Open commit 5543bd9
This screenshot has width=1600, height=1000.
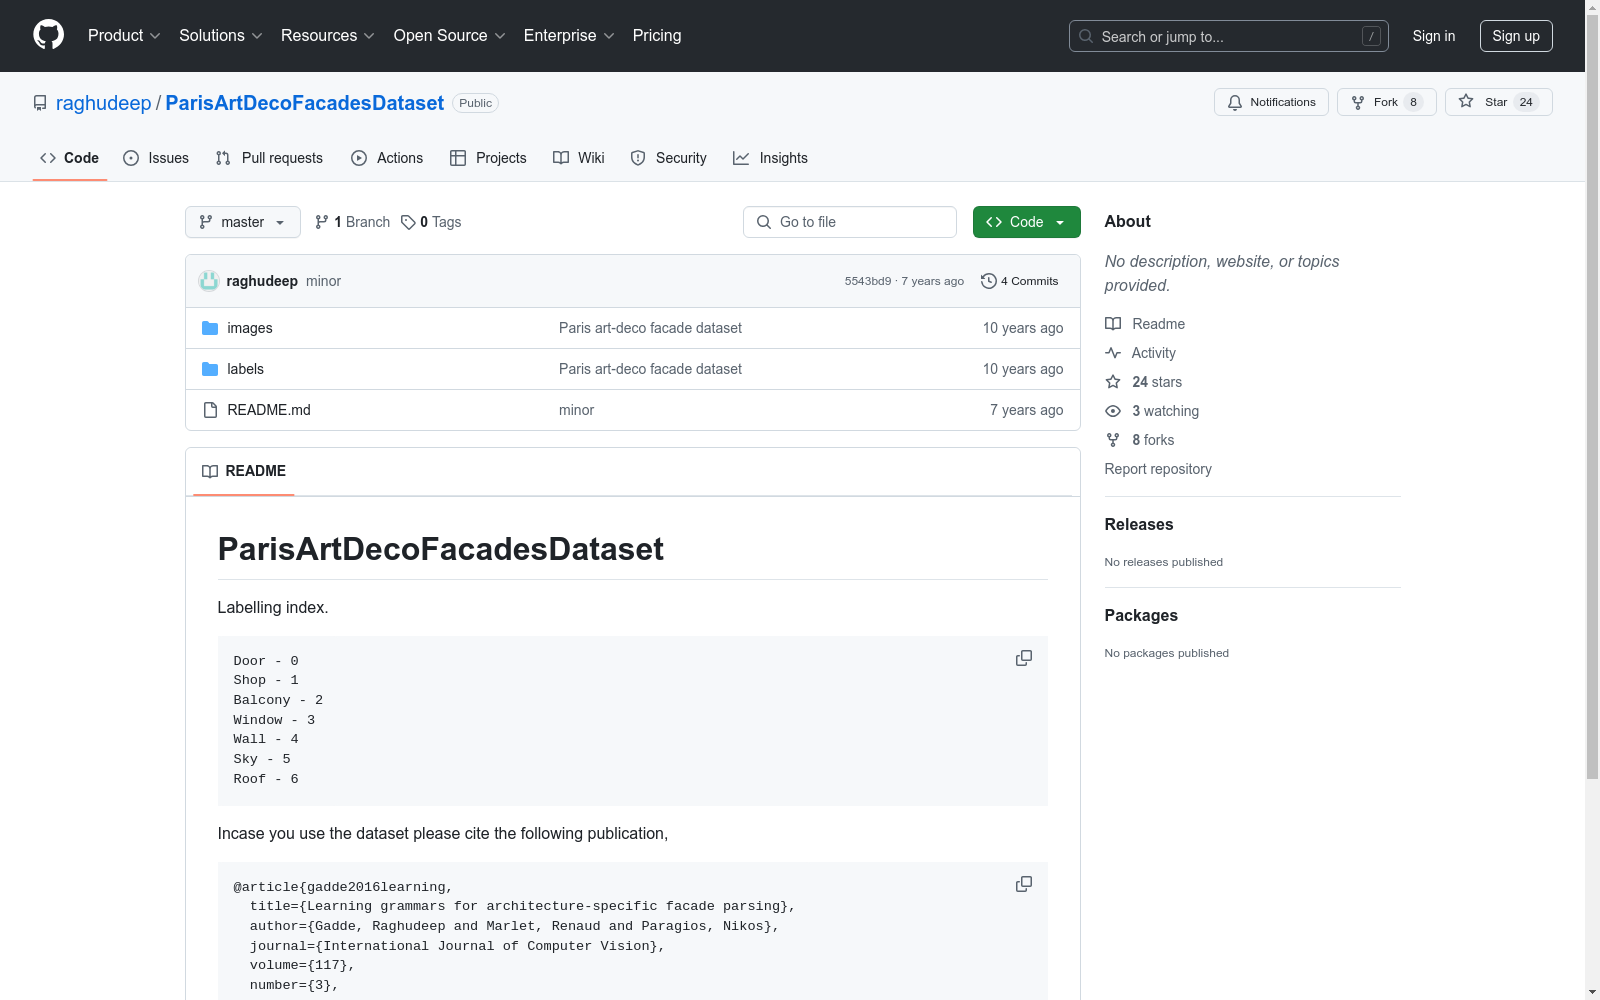[868, 281]
